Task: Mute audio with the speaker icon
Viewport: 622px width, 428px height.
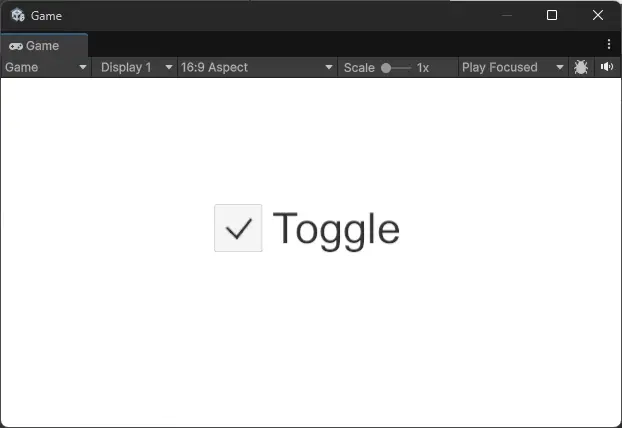Action: tap(607, 67)
